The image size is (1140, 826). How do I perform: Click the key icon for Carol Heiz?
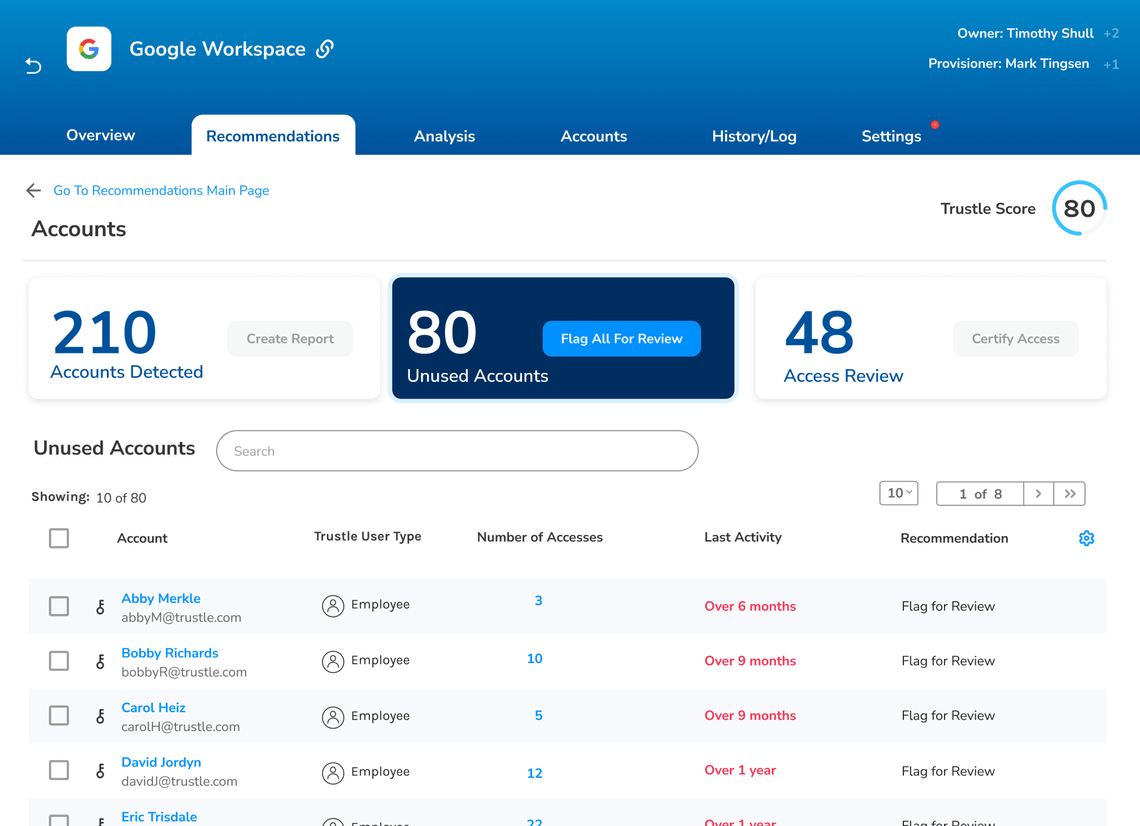[100, 716]
